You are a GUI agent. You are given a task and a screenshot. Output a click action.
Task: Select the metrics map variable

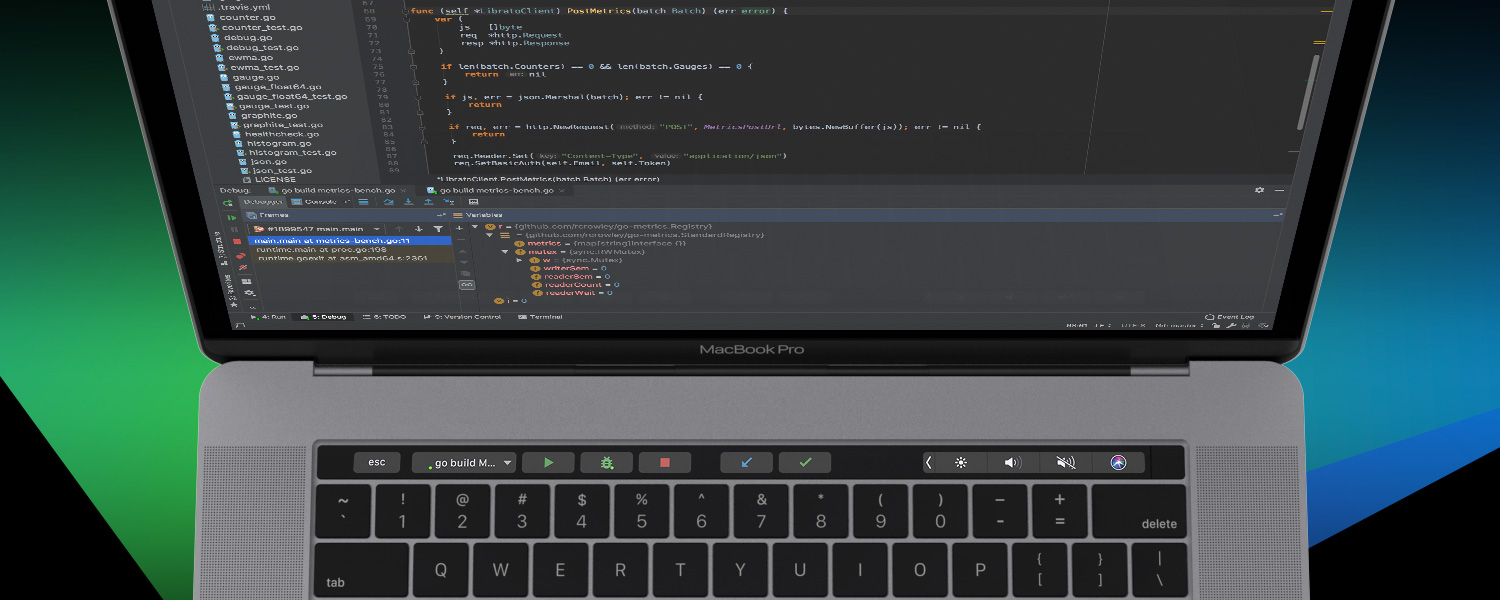[600, 243]
